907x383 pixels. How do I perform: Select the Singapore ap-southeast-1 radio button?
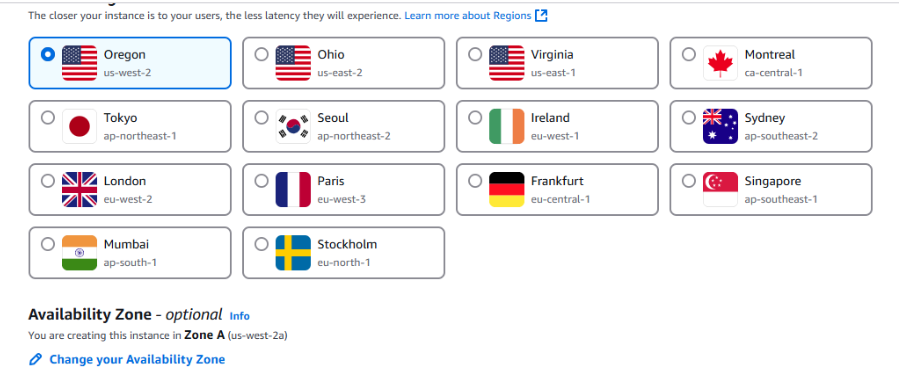pos(688,181)
